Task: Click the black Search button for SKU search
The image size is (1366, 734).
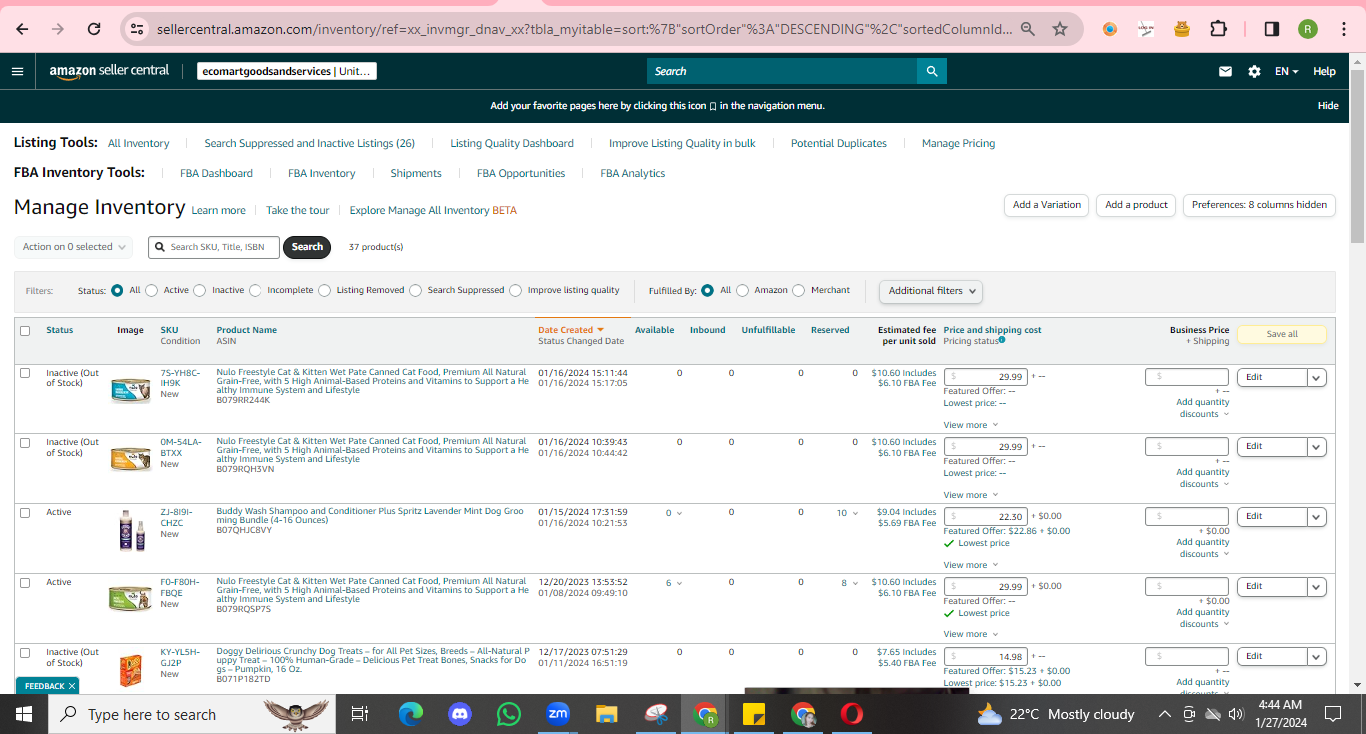Action: (308, 247)
